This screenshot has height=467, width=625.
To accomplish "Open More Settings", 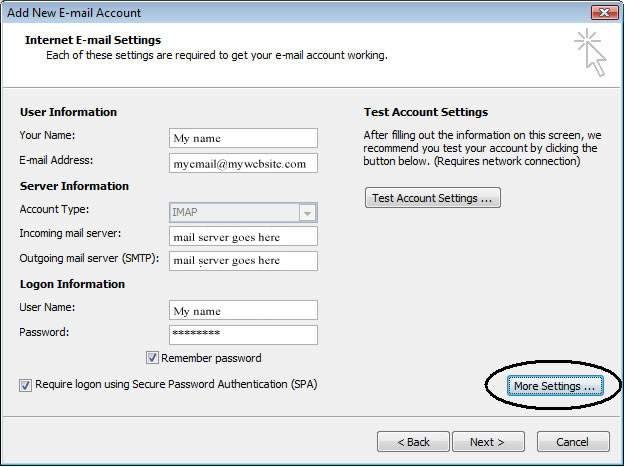I will click(x=554, y=386).
